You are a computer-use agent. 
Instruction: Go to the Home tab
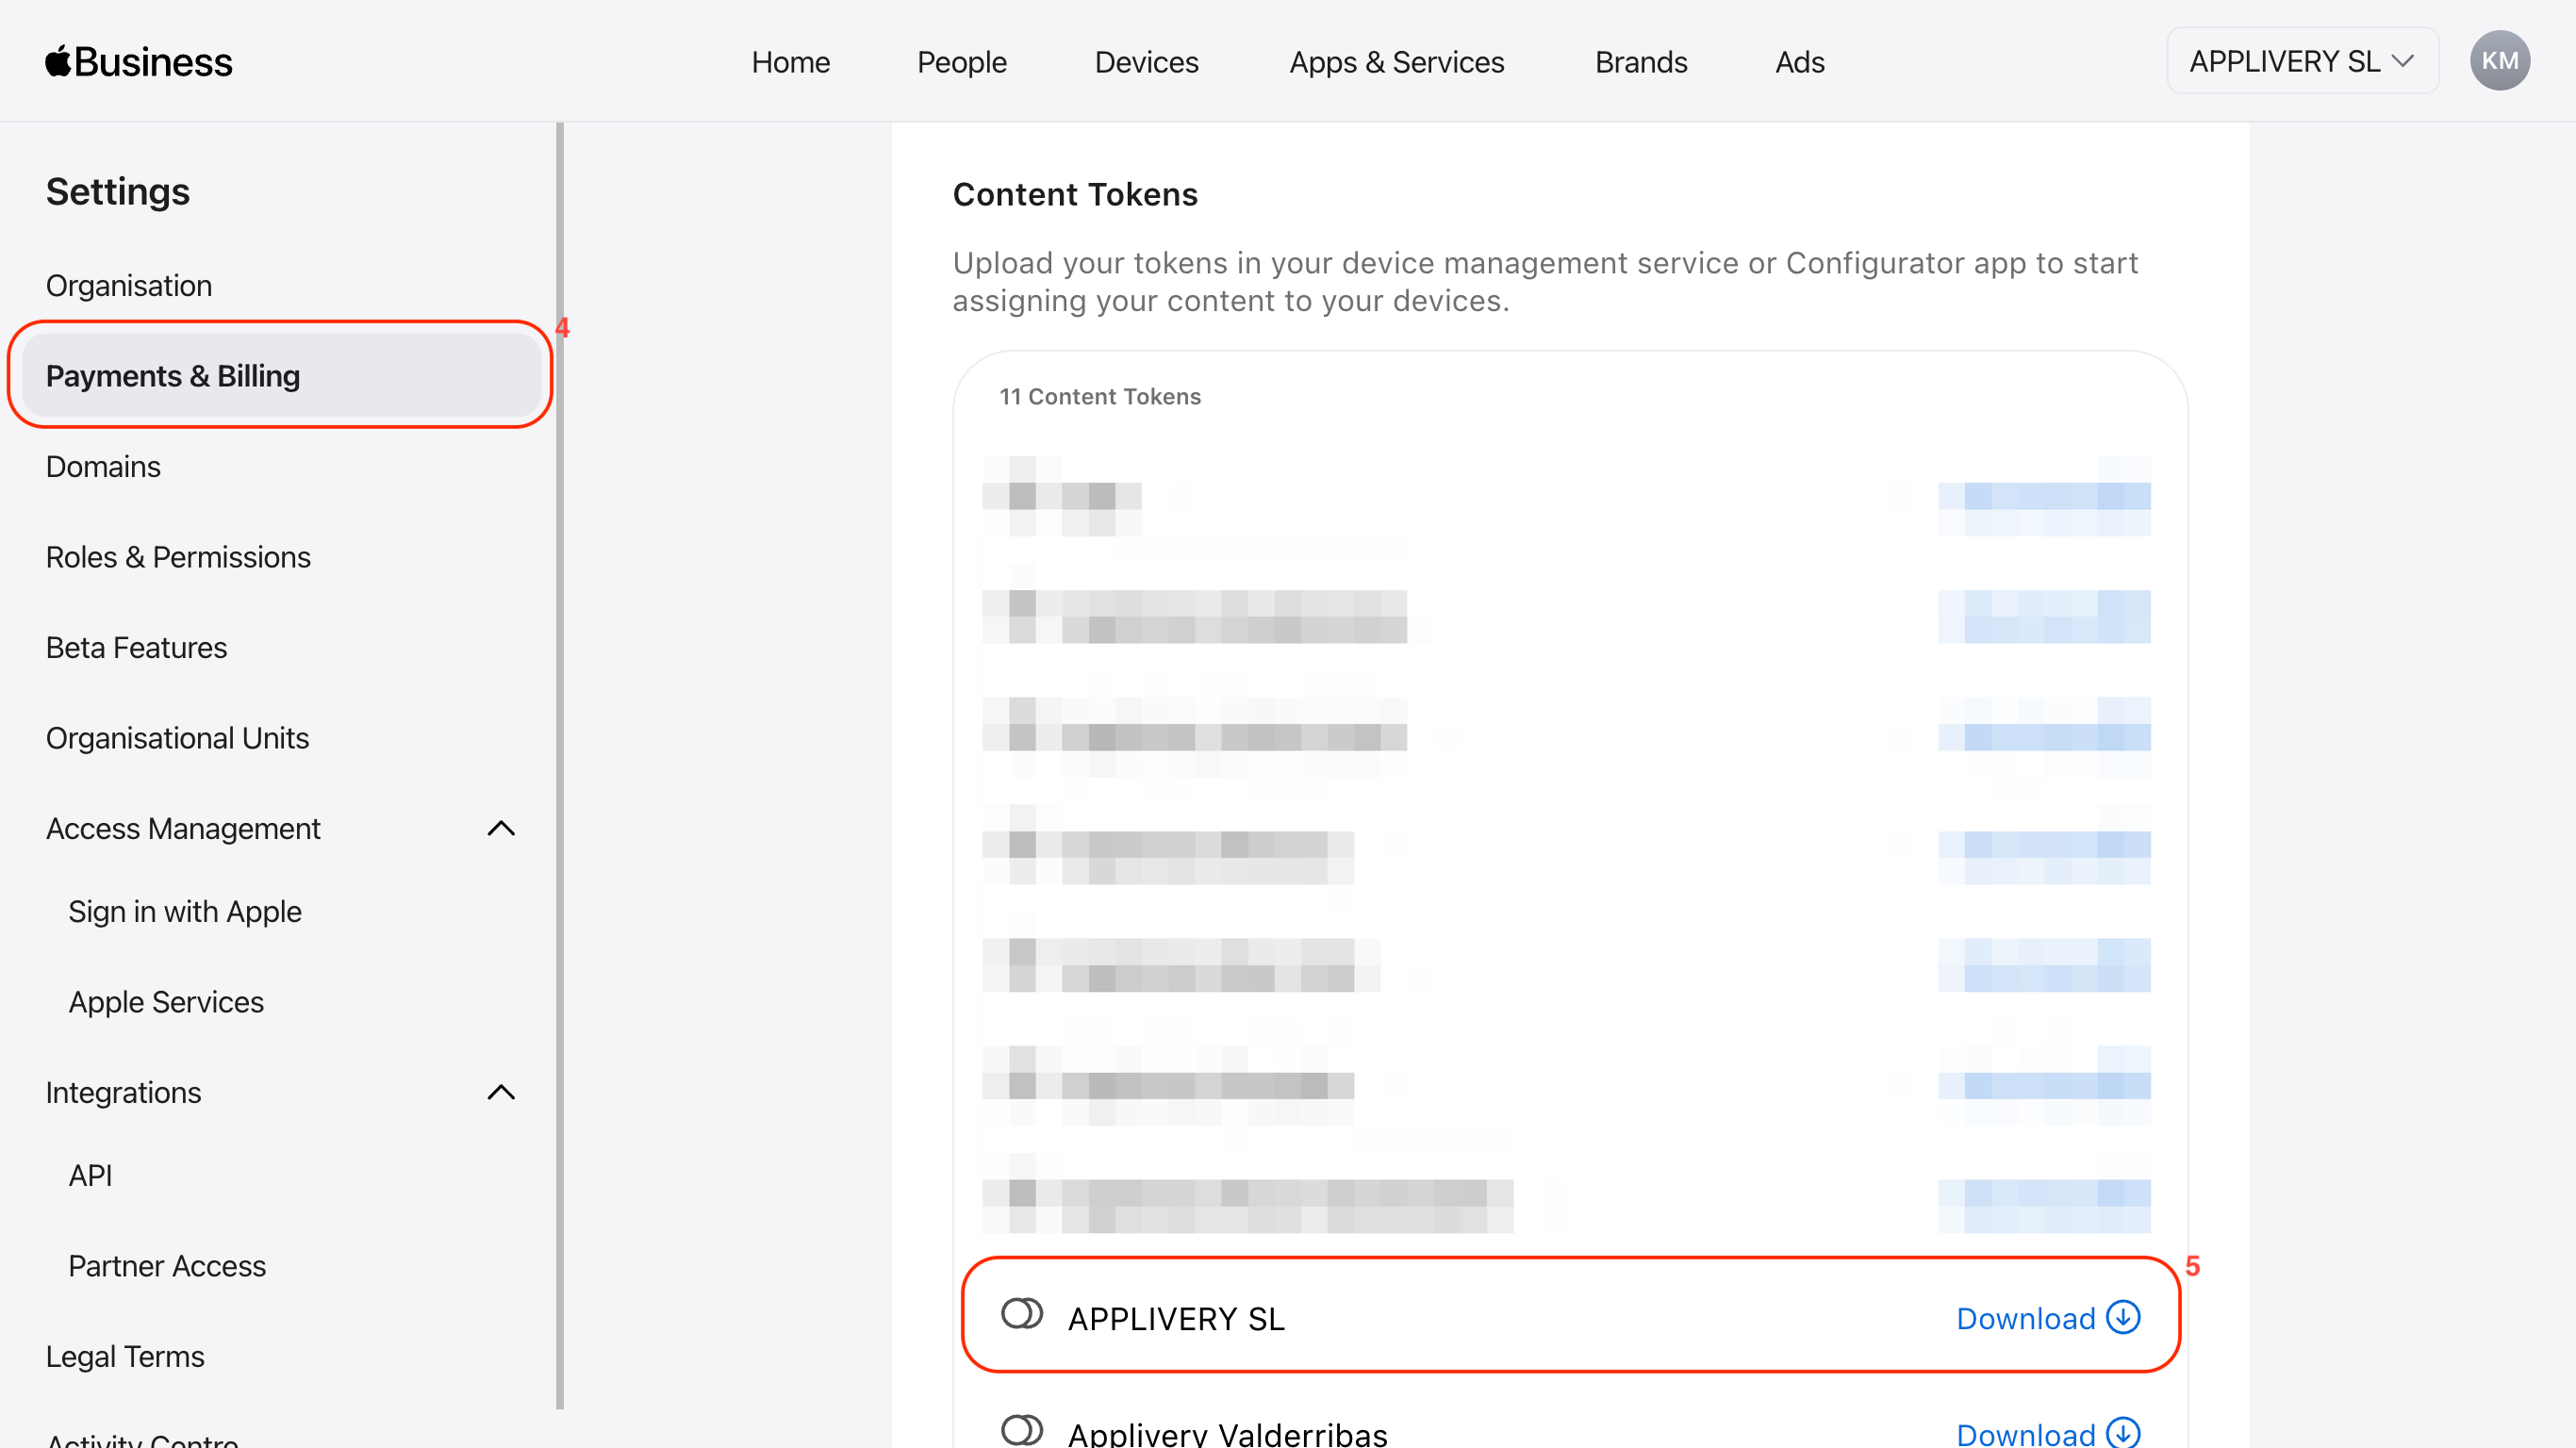pyautogui.click(x=790, y=62)
